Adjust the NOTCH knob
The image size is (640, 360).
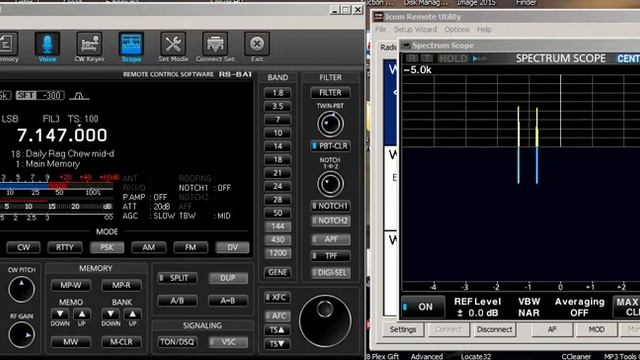(x=330, y=184)
